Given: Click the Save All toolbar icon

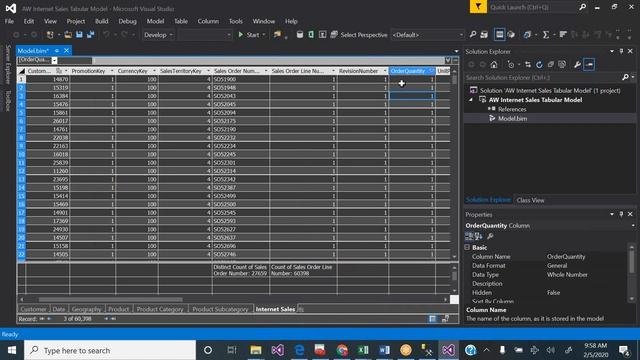Looking at the screenshot, I should 90,35.
